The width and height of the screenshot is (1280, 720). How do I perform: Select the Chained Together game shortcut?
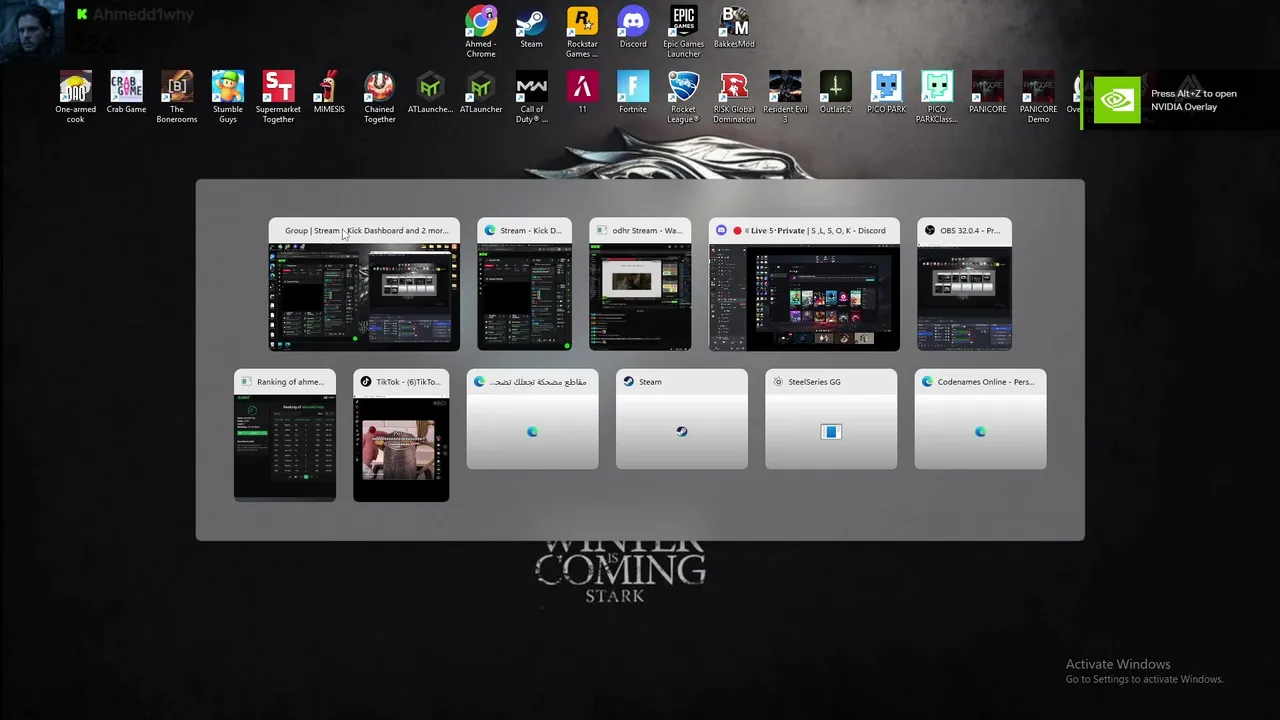[379, 97]
